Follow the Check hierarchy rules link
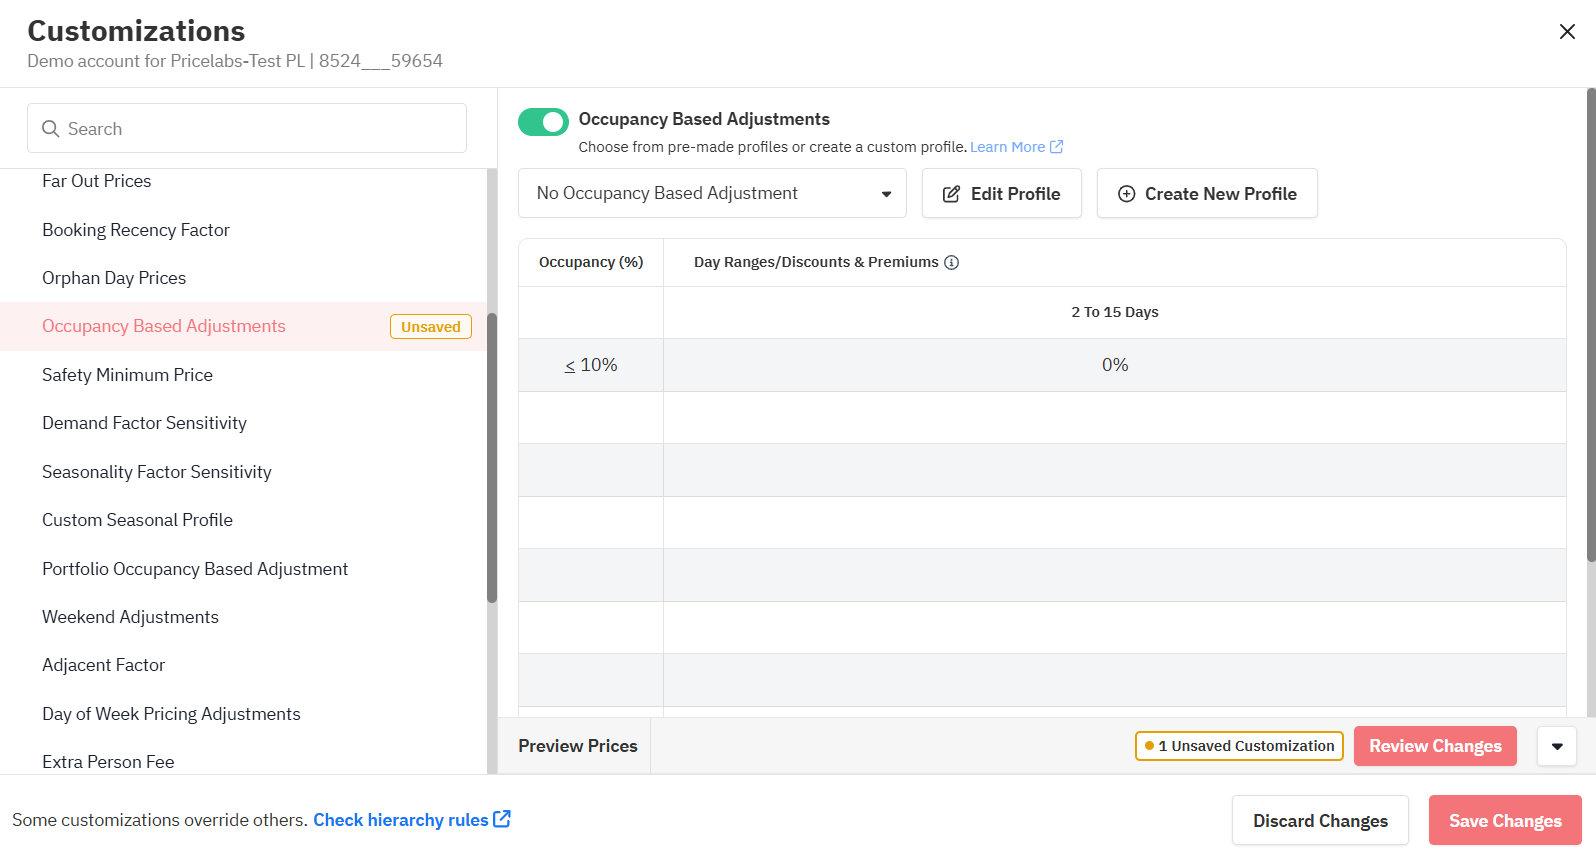This screenshot has width=1596, height=858. (400, 820)
